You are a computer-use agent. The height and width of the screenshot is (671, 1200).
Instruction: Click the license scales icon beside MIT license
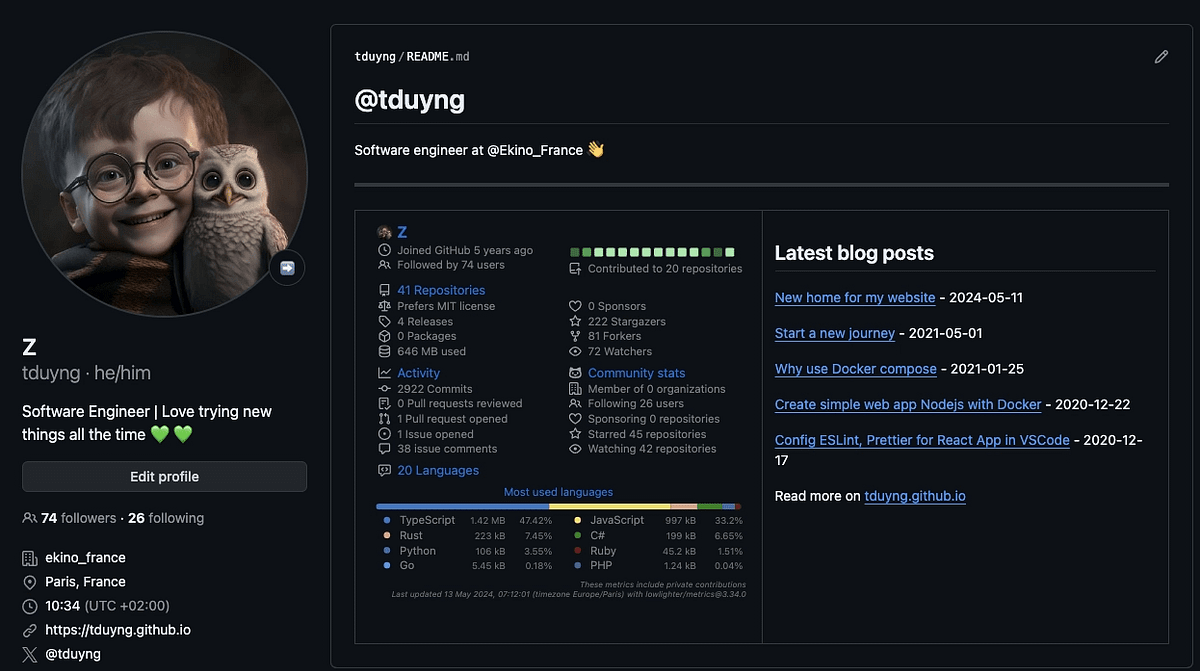click(x=385, y=306)
